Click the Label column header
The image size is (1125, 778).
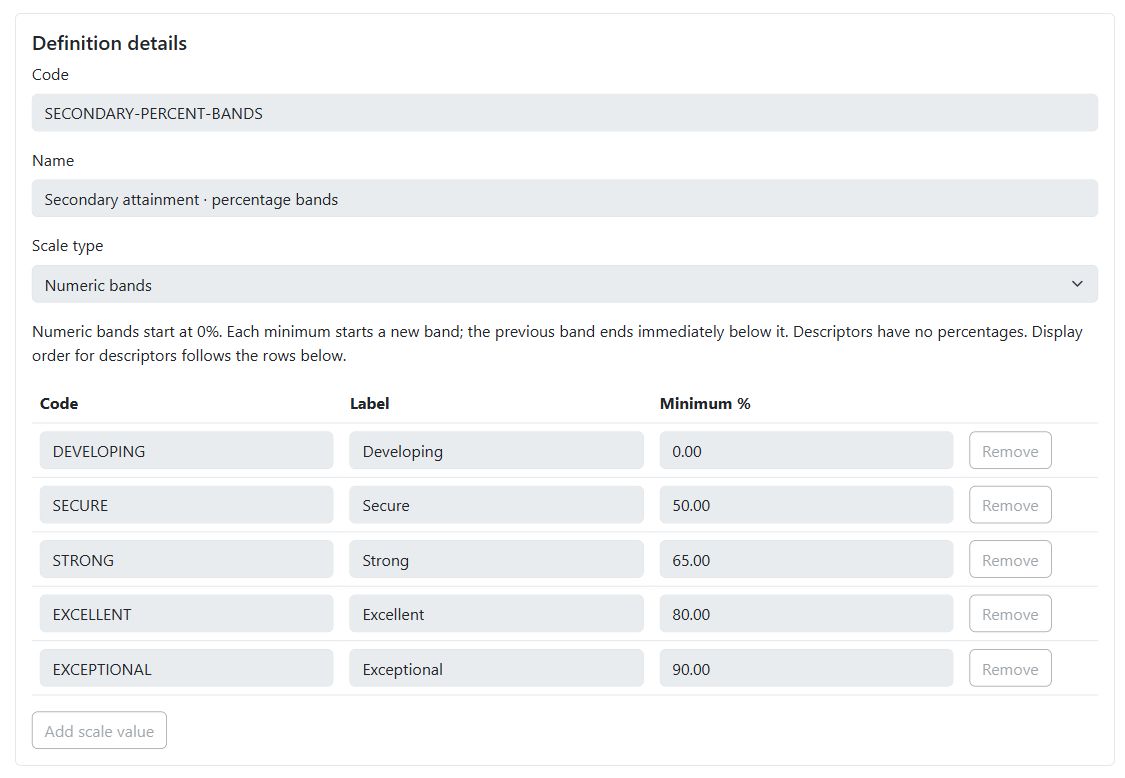coord(369,403)
